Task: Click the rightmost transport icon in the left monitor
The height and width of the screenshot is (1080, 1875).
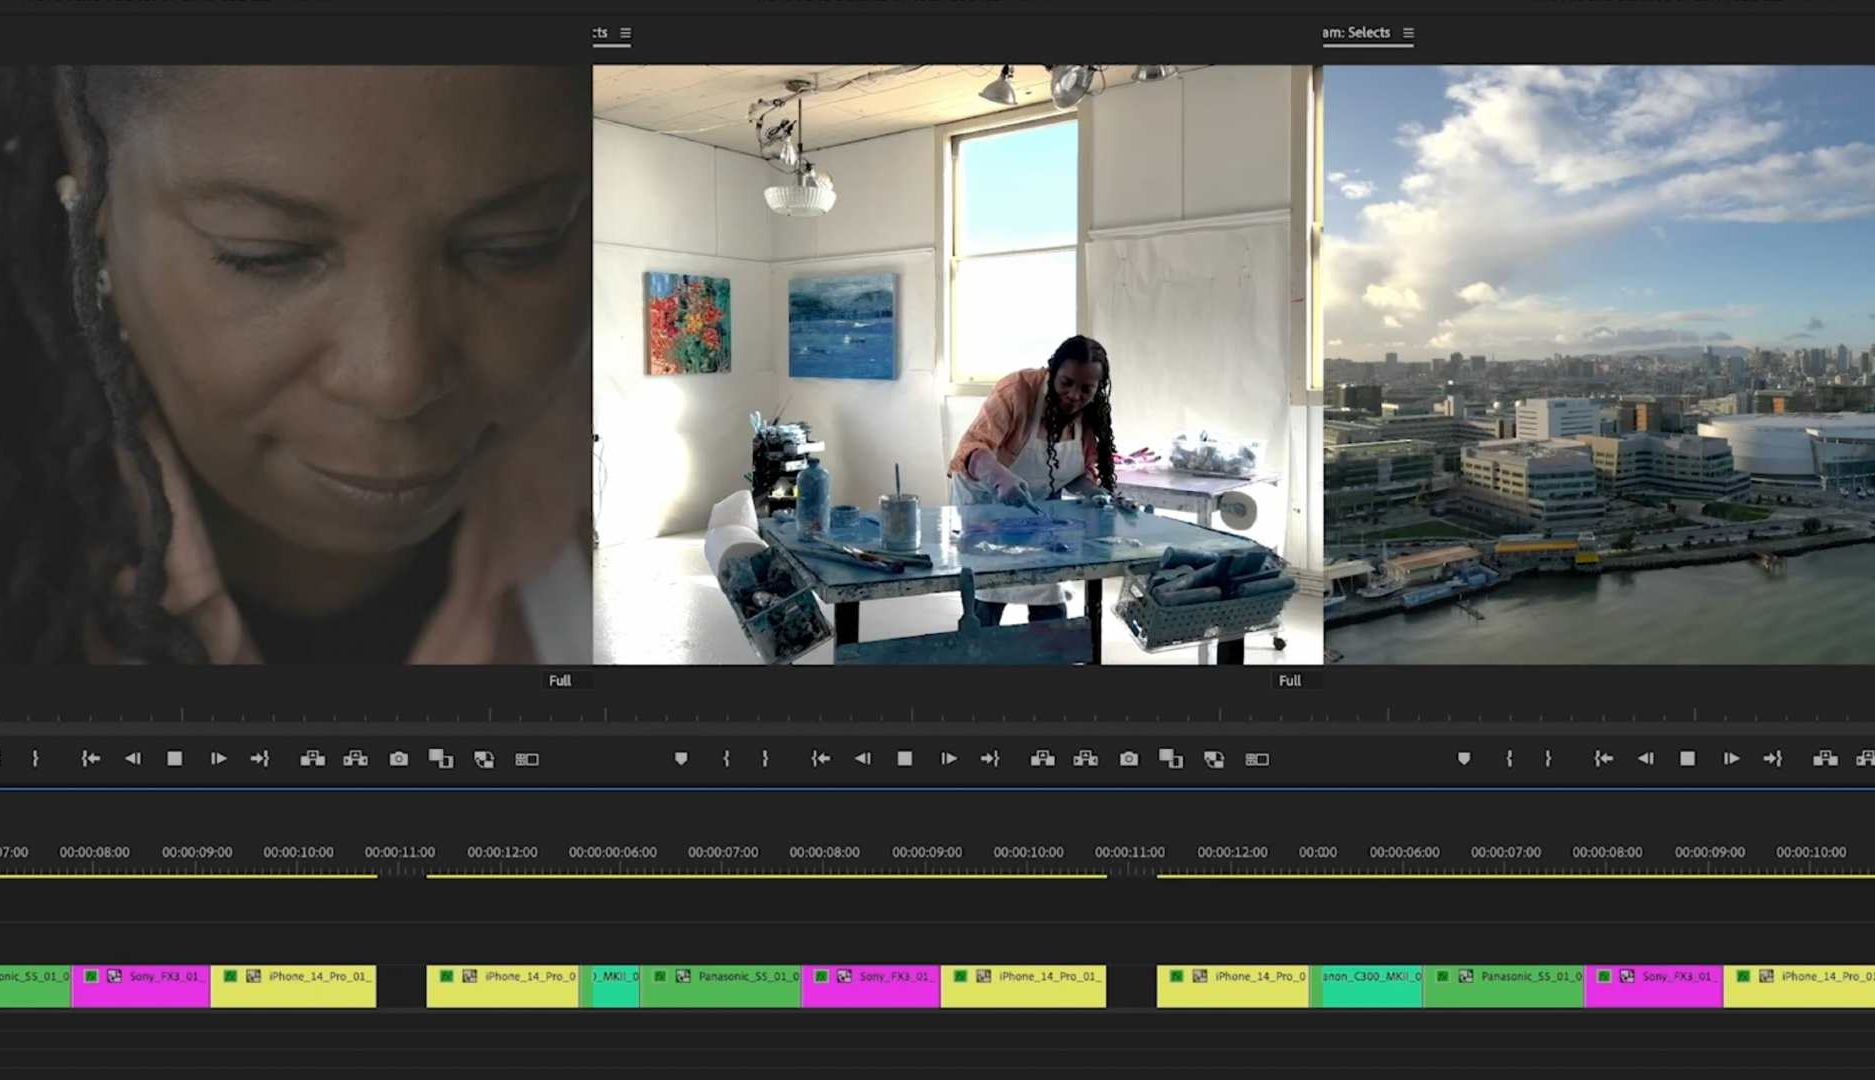Action: tap(527, 759)
